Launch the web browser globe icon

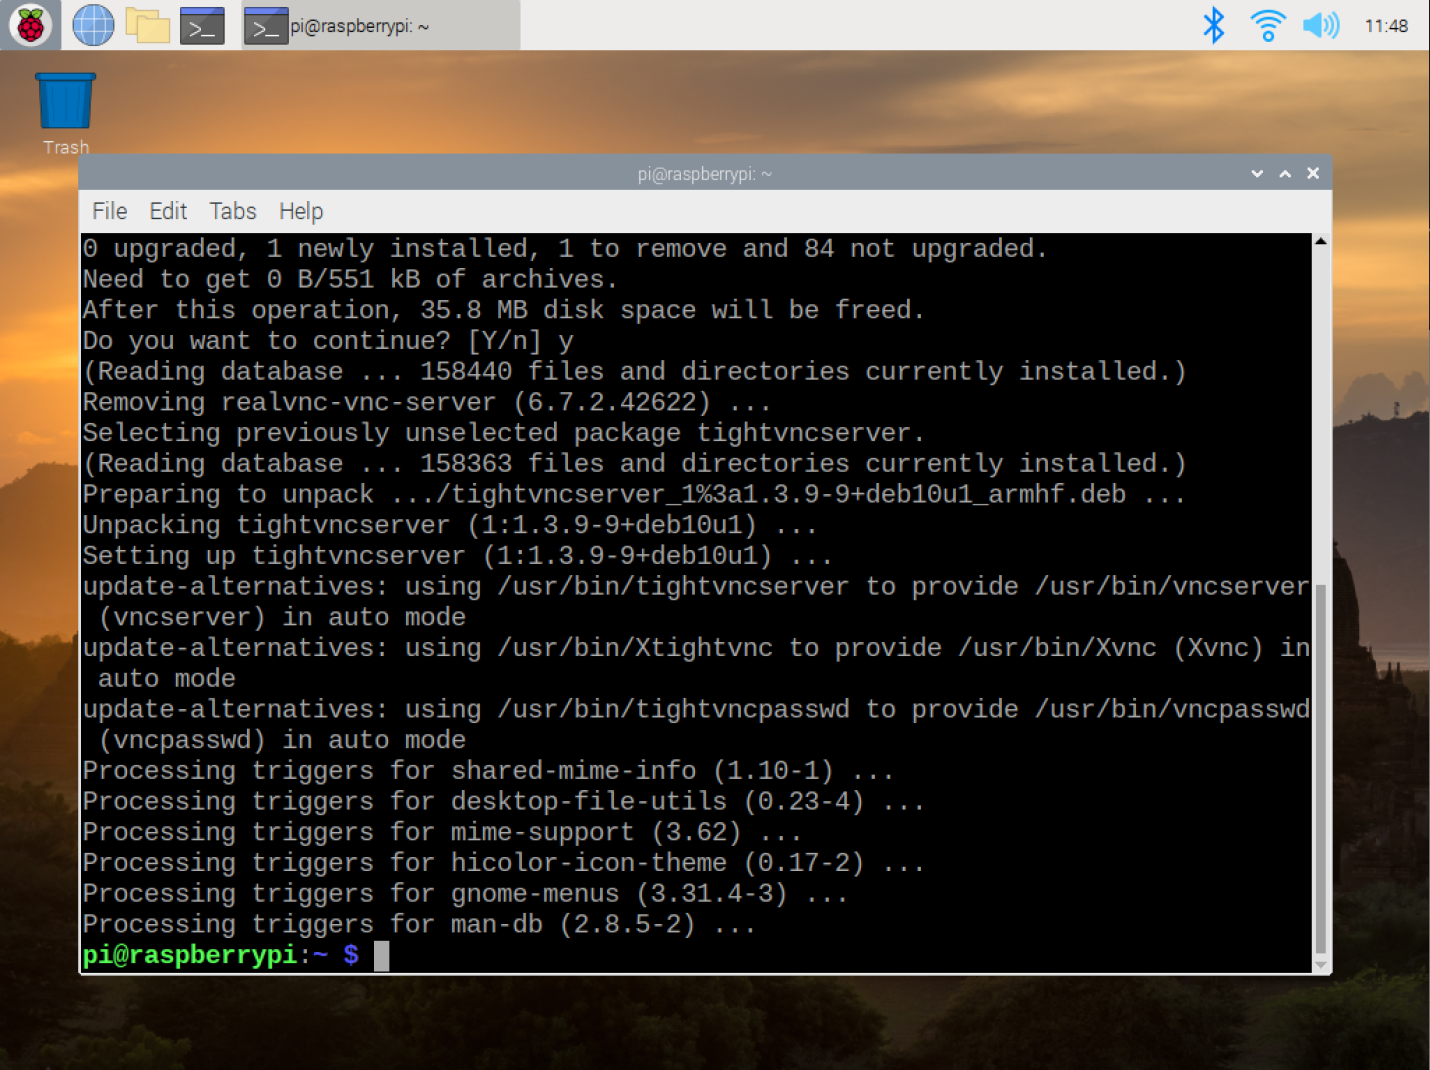[x=93, y=25]
